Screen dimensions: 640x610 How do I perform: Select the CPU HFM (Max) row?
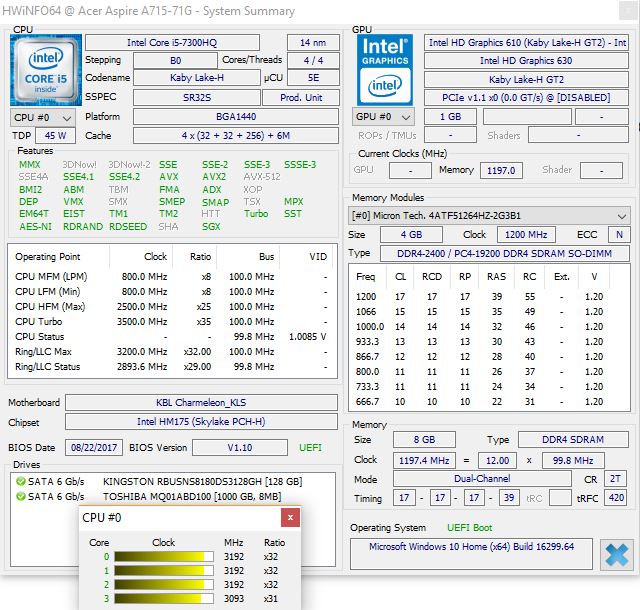171,307
